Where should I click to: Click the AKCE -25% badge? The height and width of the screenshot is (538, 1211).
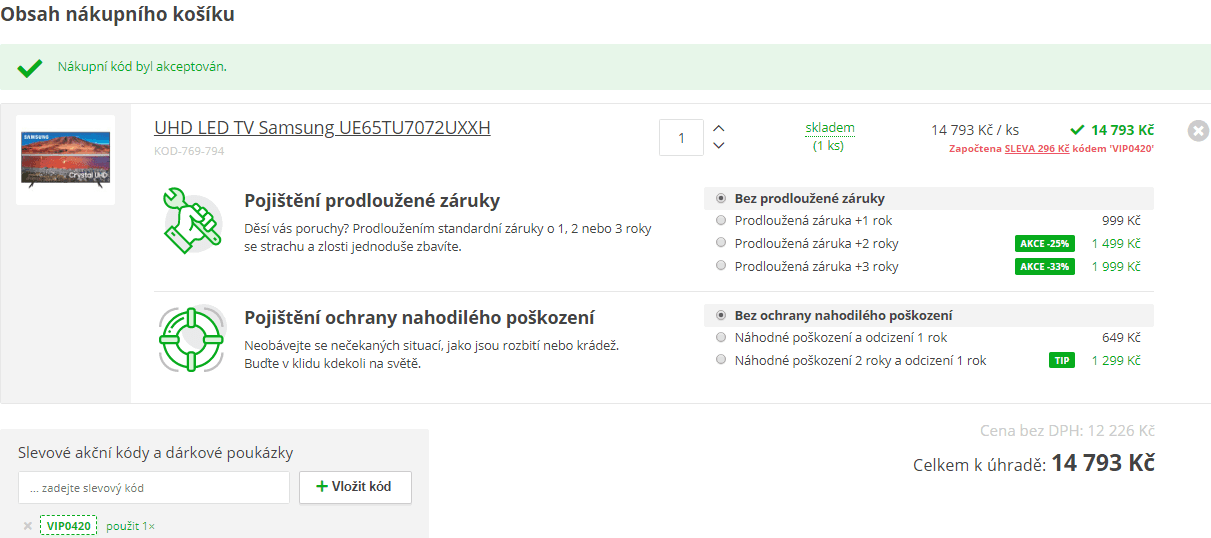[1045, 243]
